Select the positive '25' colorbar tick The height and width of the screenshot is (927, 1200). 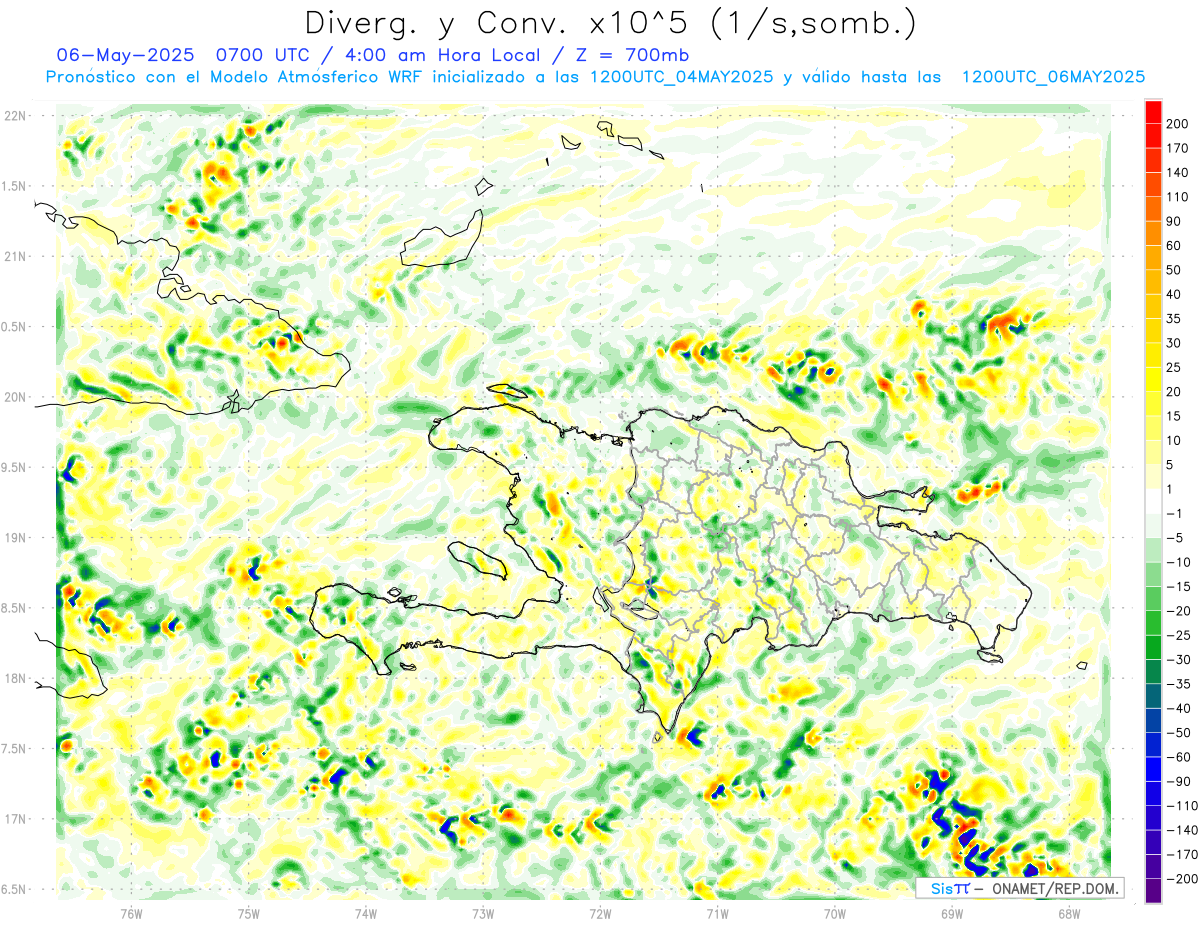tap(1174, 367)
